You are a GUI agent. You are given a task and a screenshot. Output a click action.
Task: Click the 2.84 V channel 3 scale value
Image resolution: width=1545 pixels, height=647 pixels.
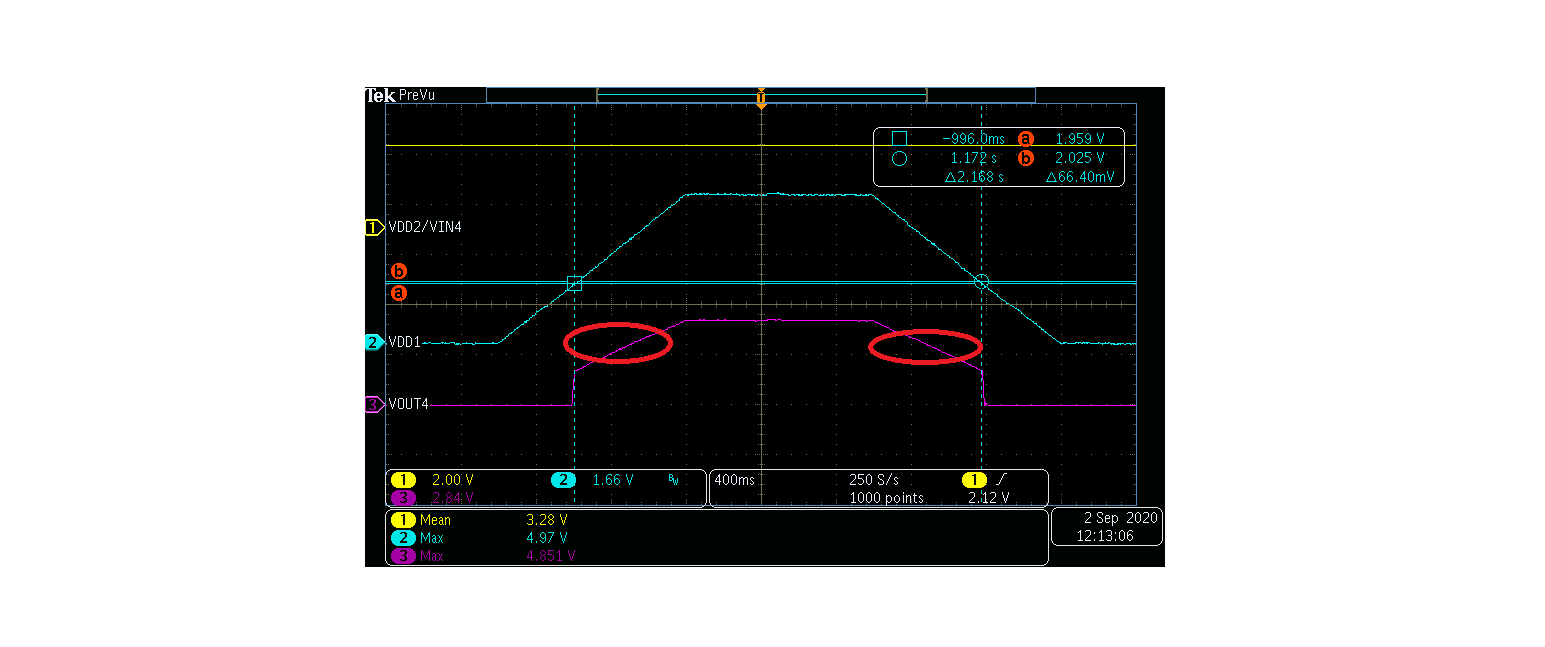pos(452,497)
